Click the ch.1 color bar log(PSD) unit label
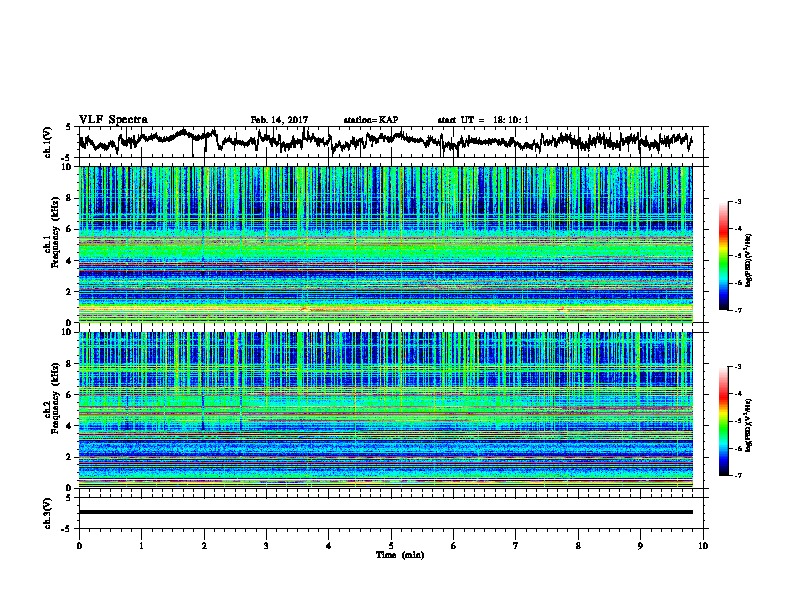Viewport: 792px width, 612px height. 749,260
